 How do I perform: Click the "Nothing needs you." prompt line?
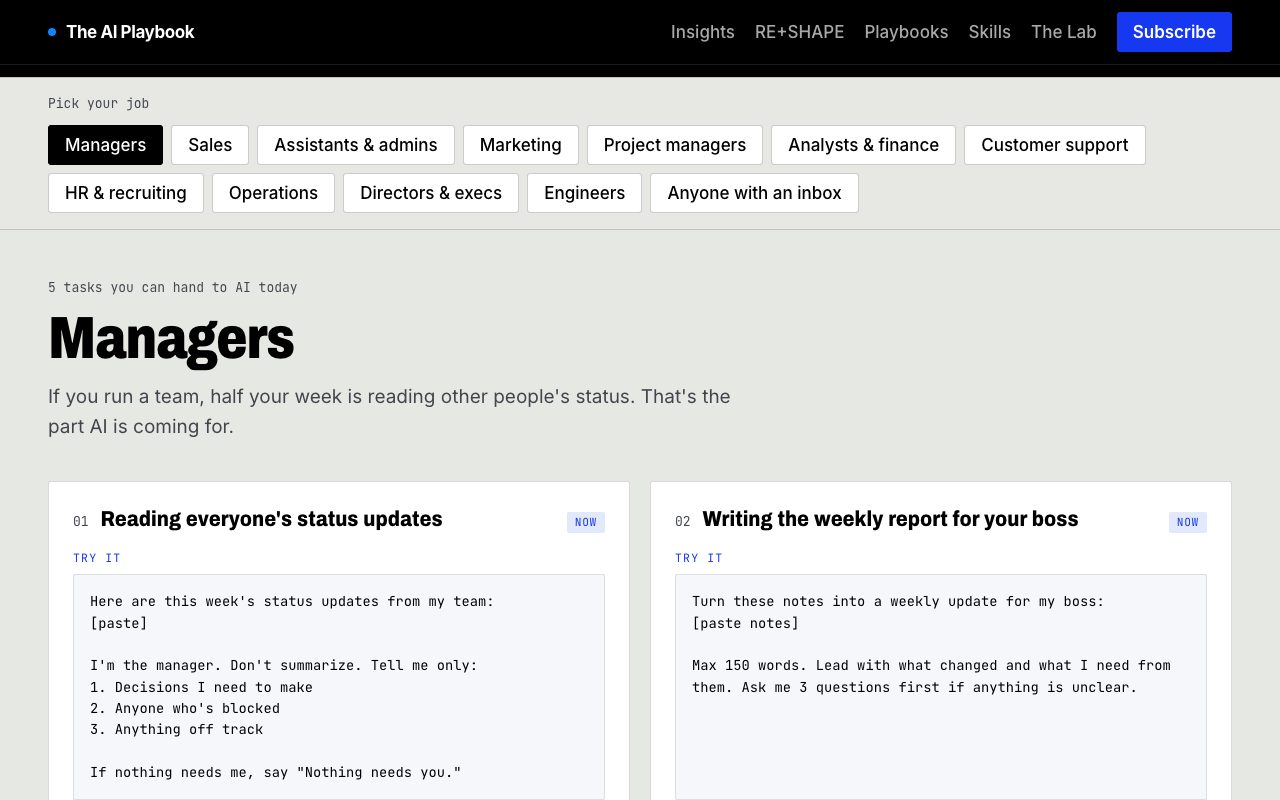[276, 772]
